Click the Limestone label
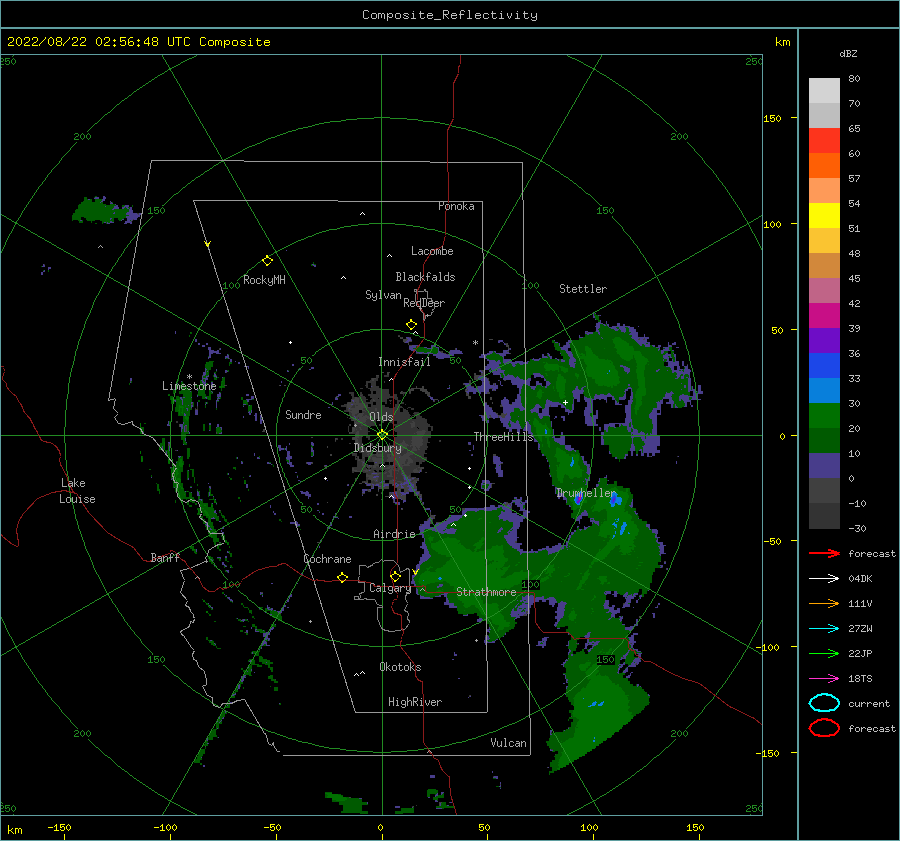 [x=189, y=386]
